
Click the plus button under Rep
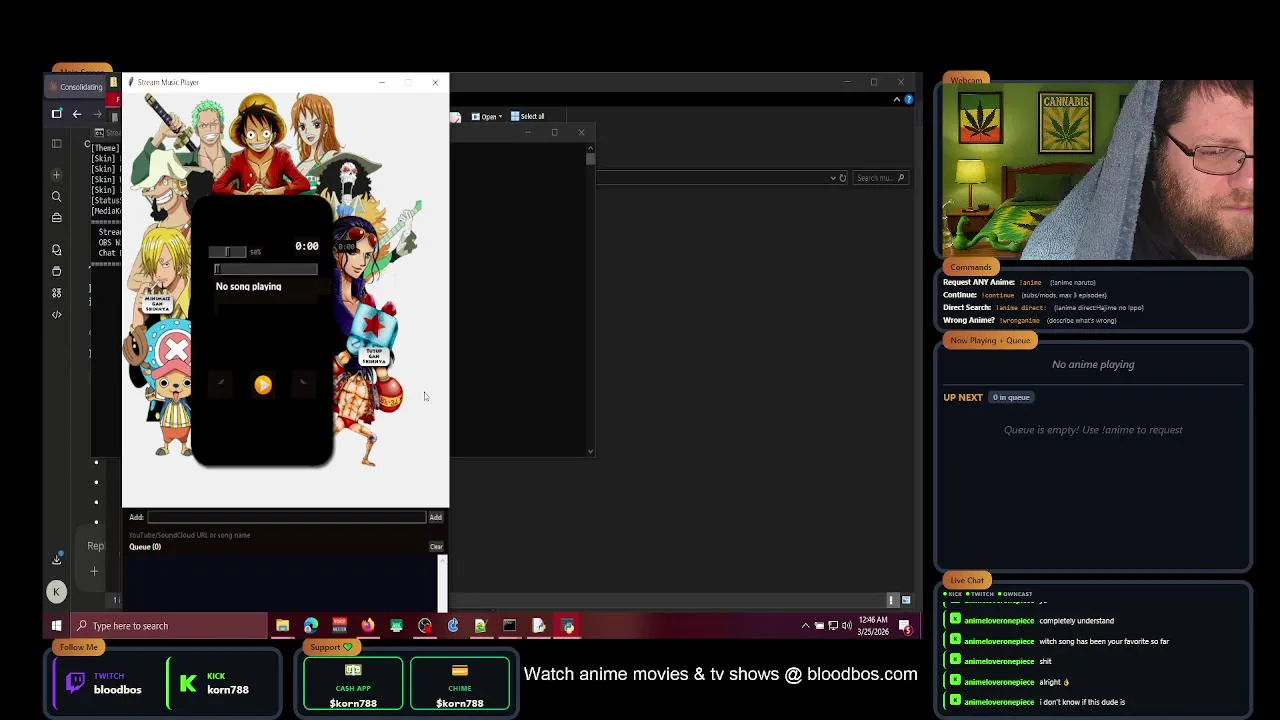[x=94, y=571]
